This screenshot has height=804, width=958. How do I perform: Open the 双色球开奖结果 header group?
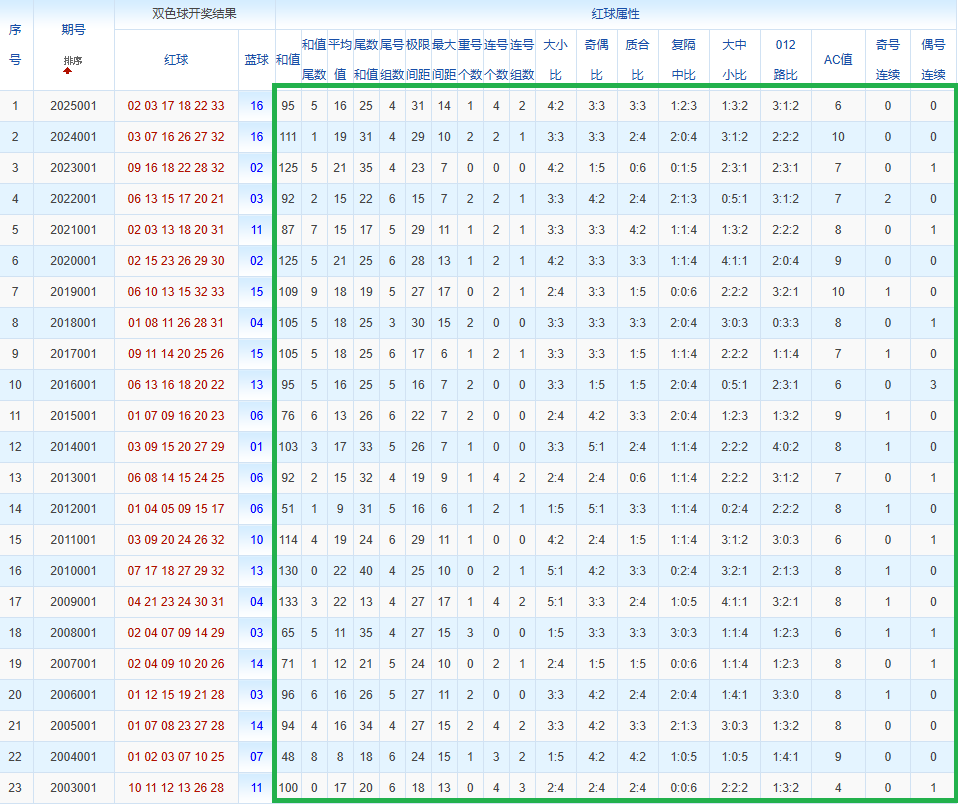tap(194, 14)
